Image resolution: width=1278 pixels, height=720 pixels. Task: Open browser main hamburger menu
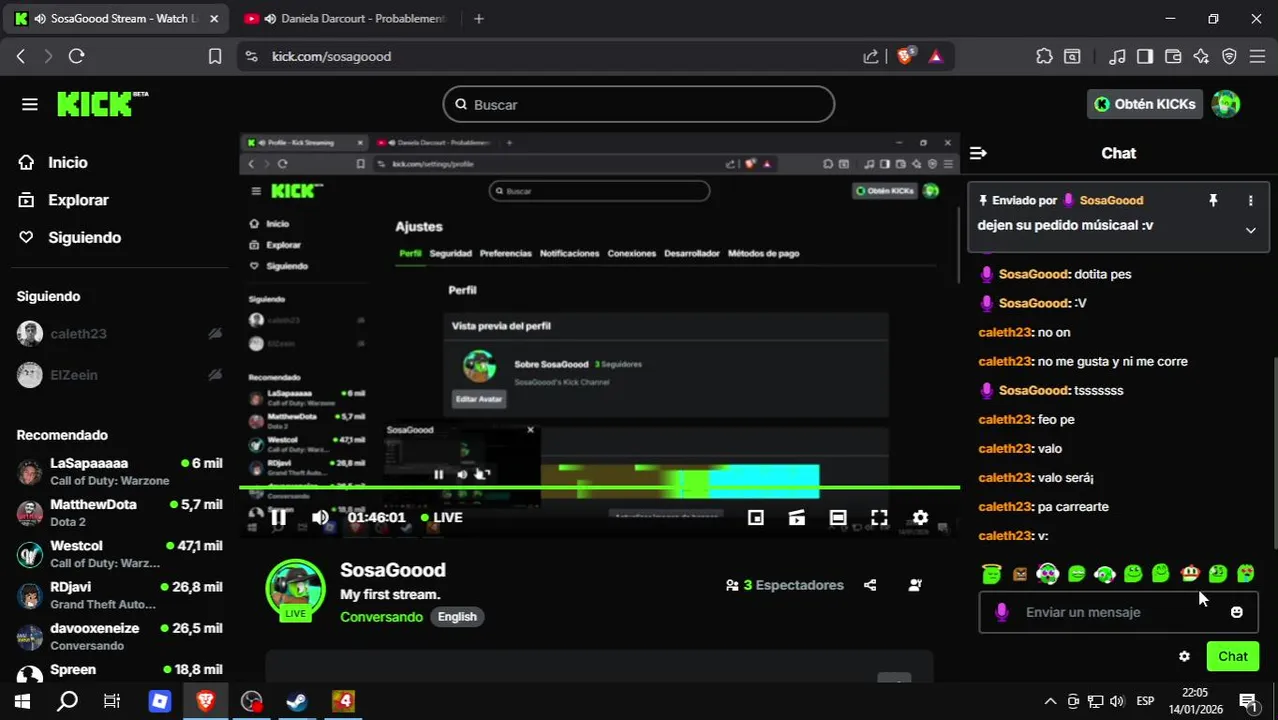1257,57
